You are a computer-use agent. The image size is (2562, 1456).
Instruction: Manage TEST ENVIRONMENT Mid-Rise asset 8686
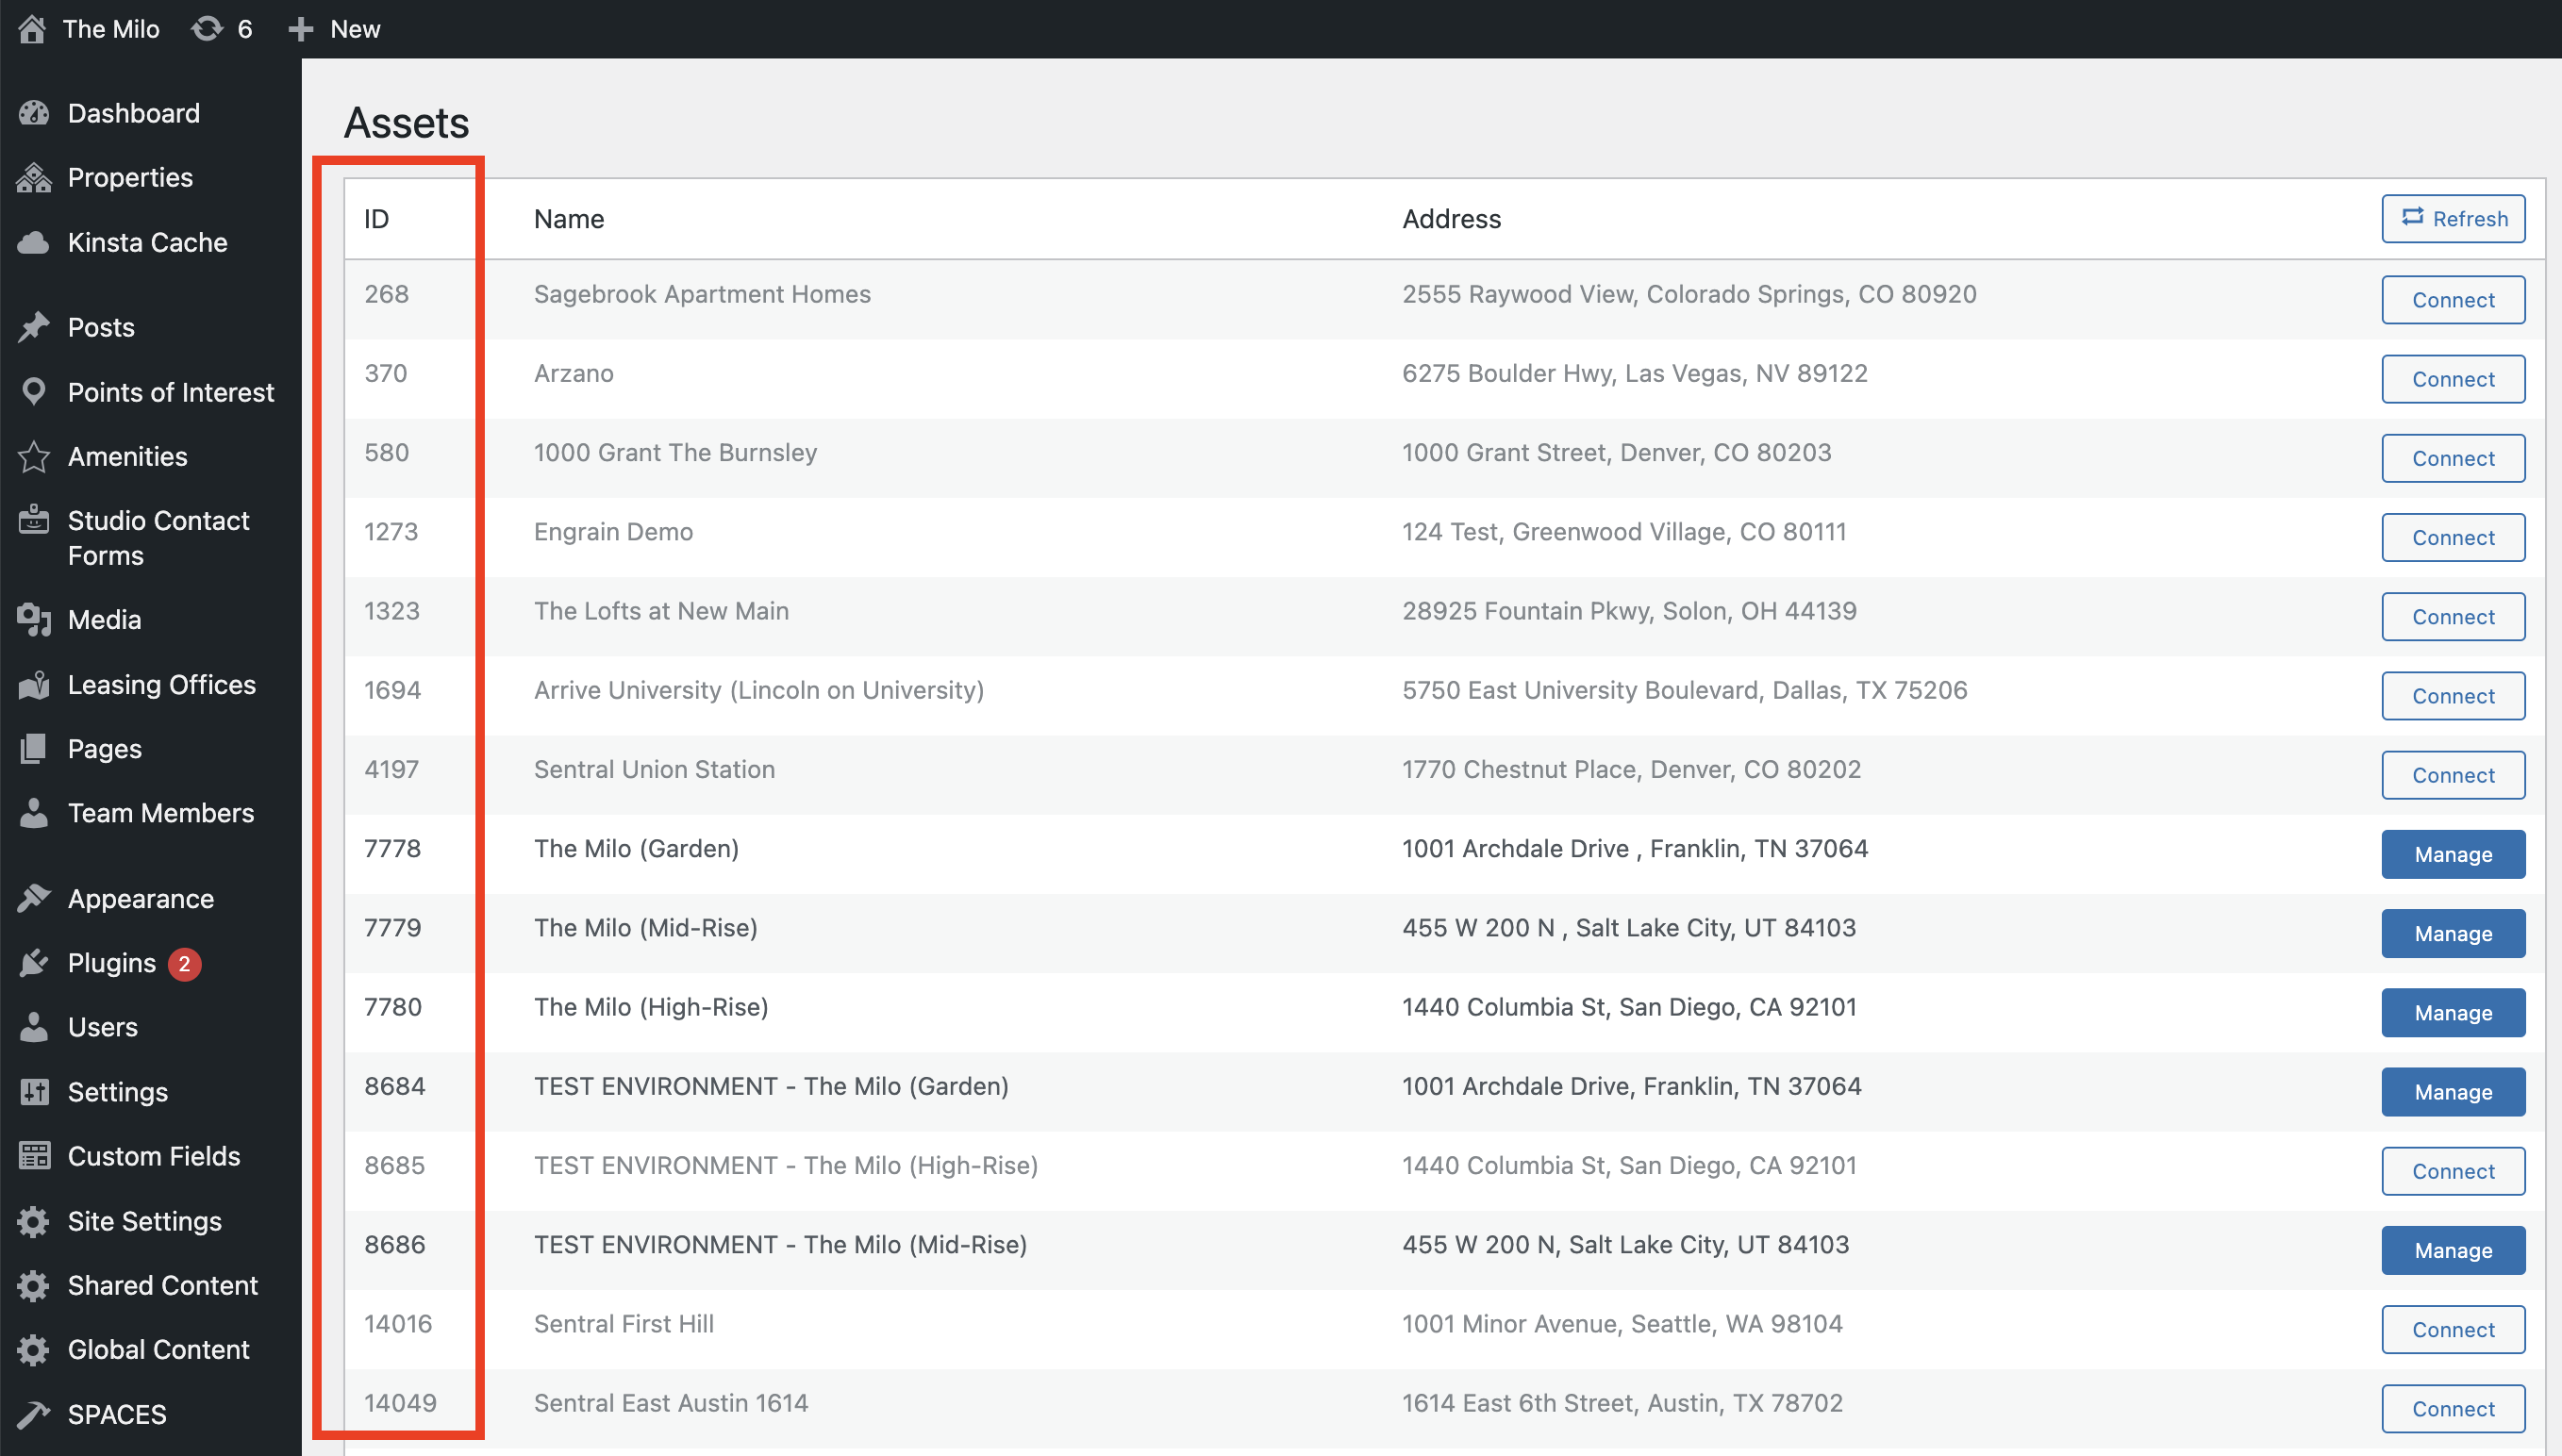pyautogui.click(x=2453, y=1250)
